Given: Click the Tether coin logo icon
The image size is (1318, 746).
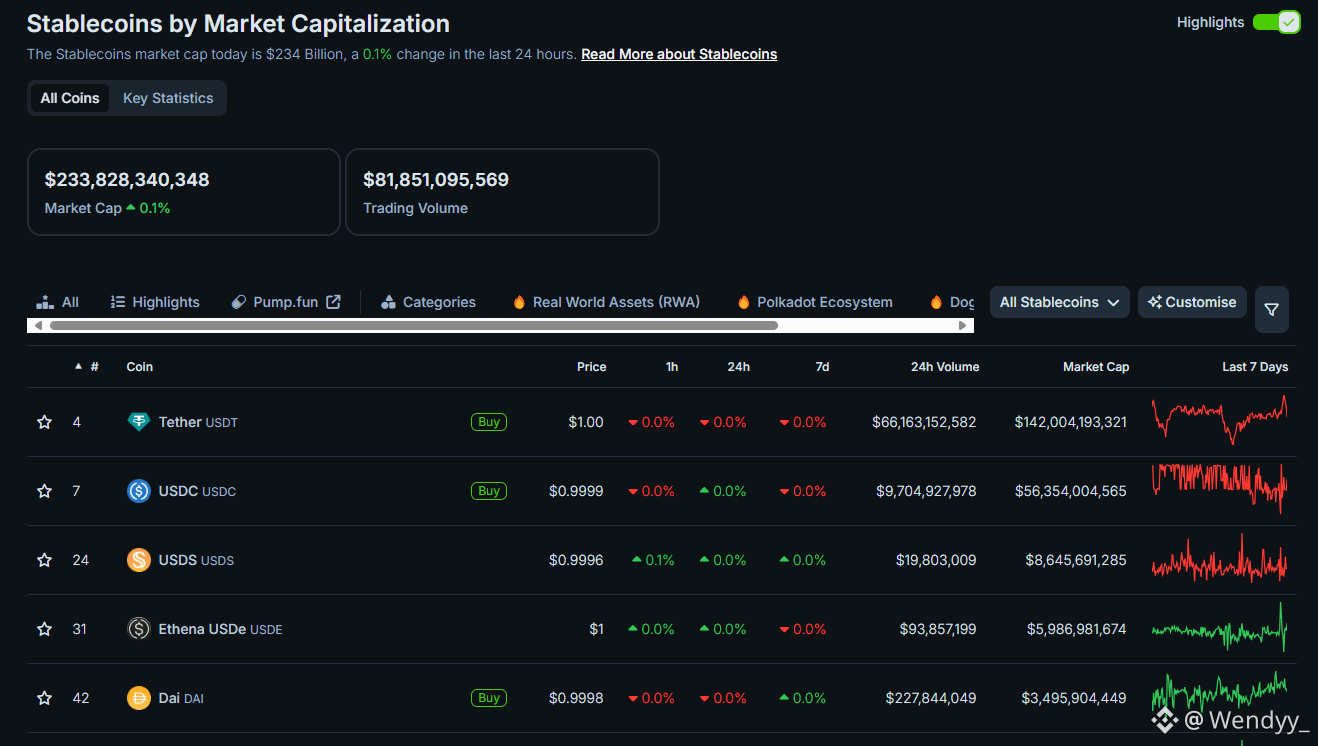Looking at the screenshot, I should tap(139, 422).
